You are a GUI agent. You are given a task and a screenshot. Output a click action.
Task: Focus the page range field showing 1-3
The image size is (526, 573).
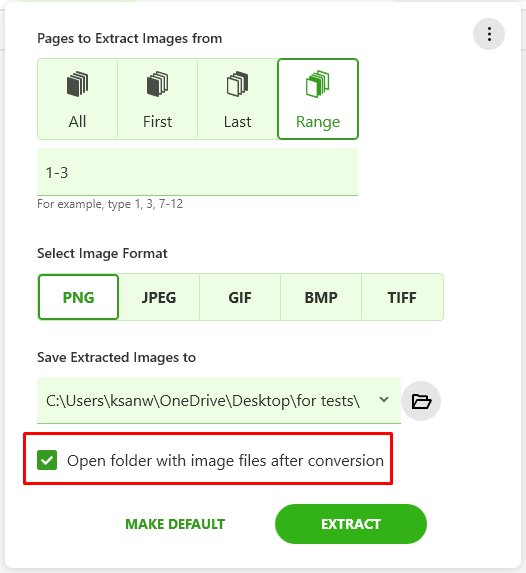(x=197, y=172)
